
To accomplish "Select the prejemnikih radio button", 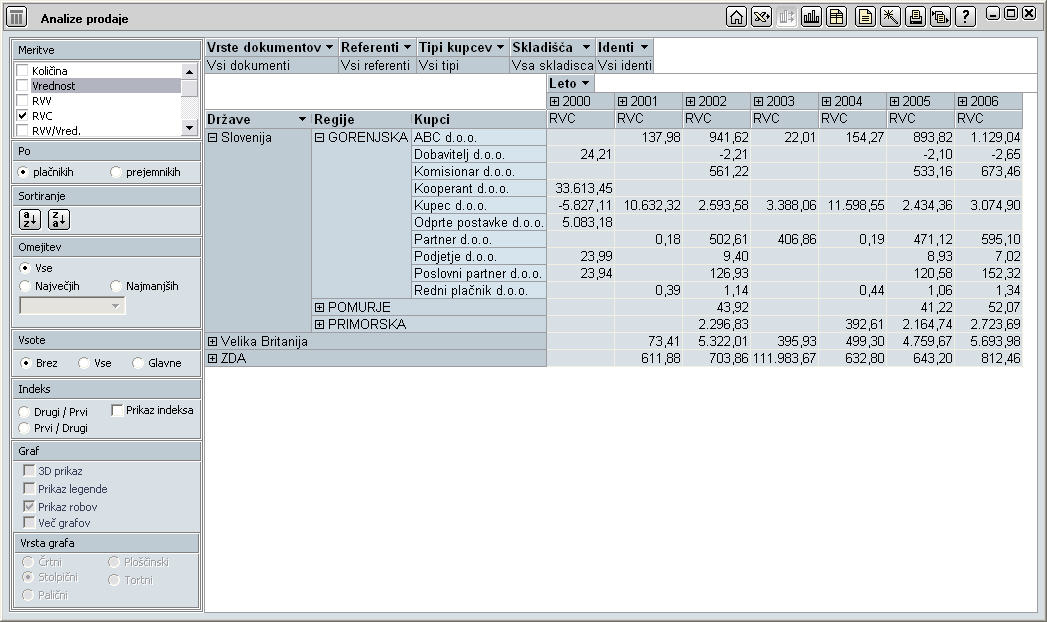I will click(117, 172).
